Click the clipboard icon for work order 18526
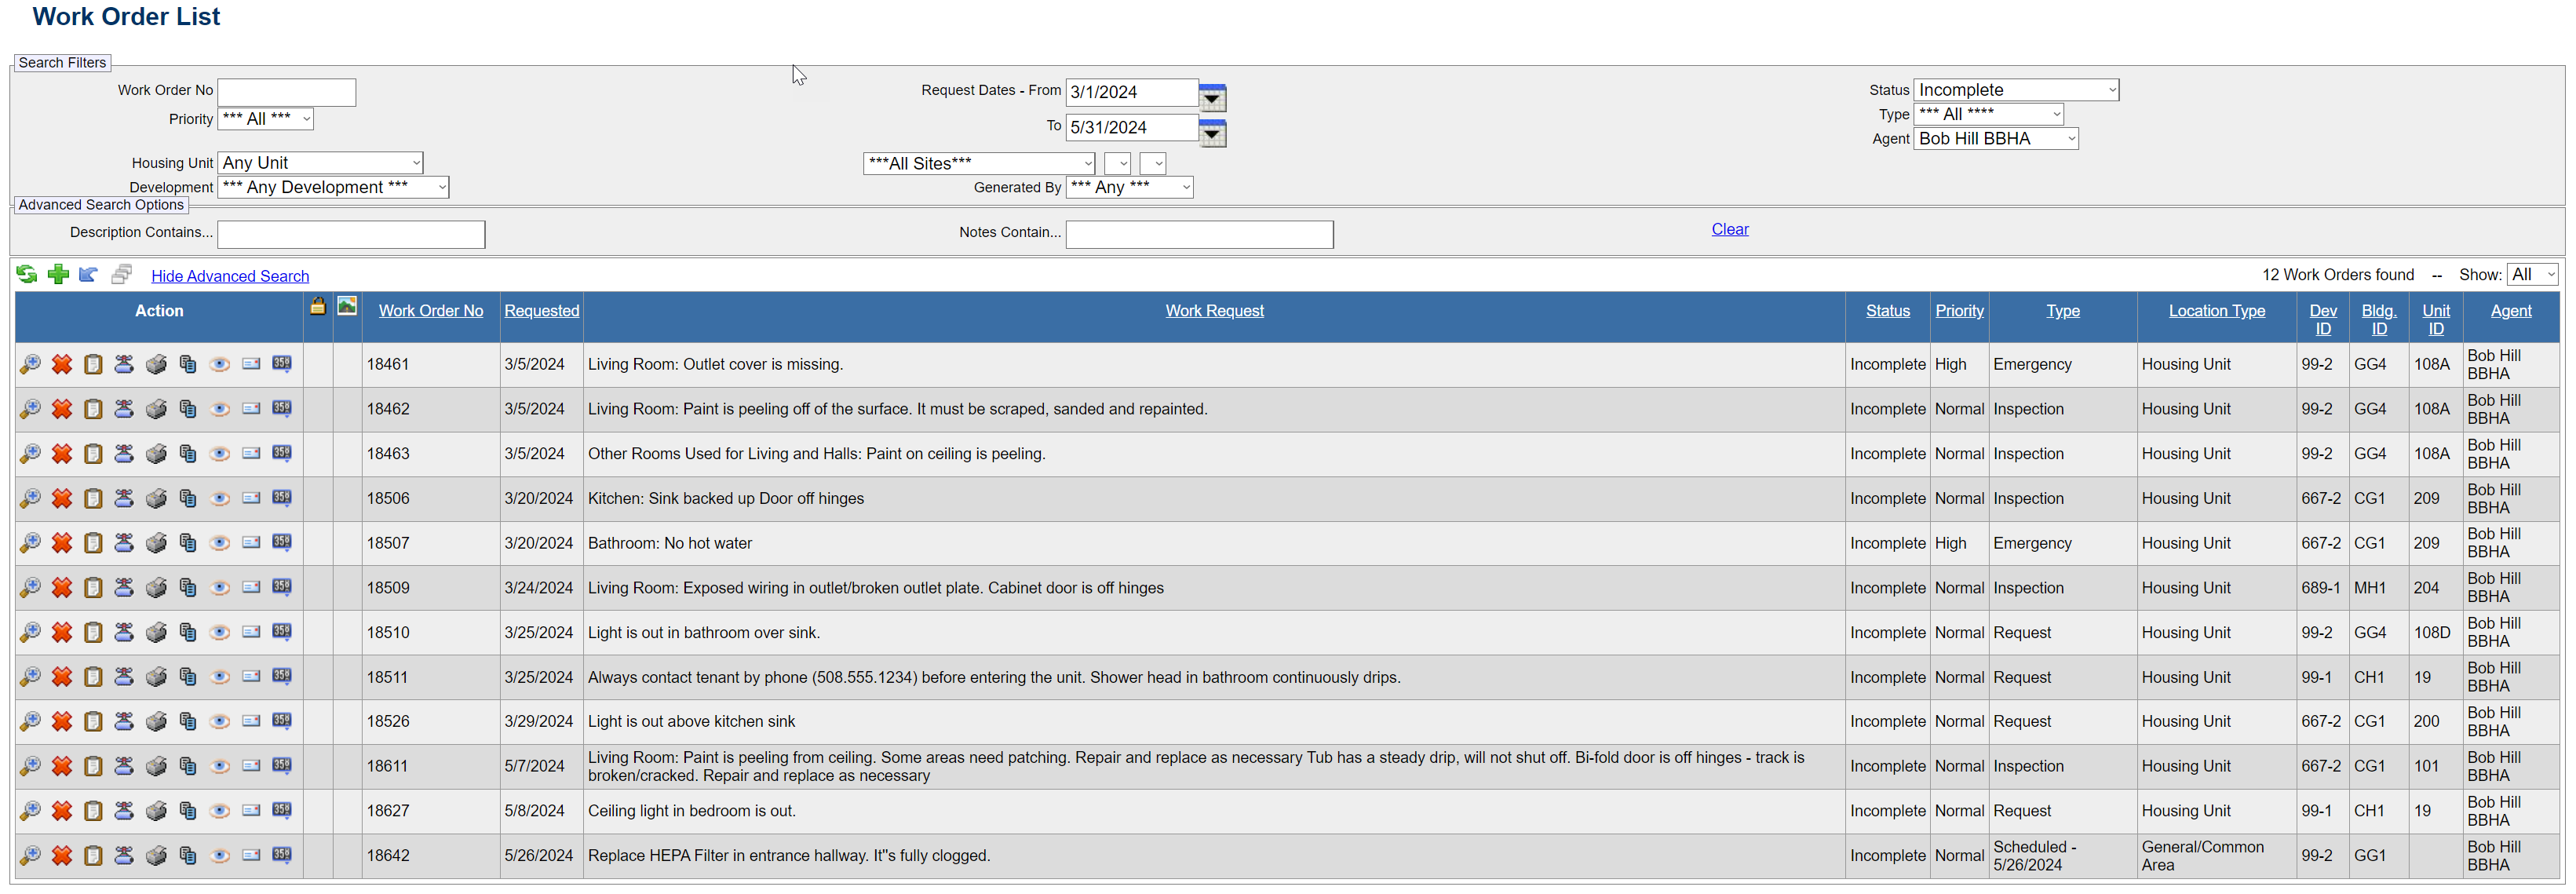The height and width of the screenshot is (894, 2576). point(93,722)
